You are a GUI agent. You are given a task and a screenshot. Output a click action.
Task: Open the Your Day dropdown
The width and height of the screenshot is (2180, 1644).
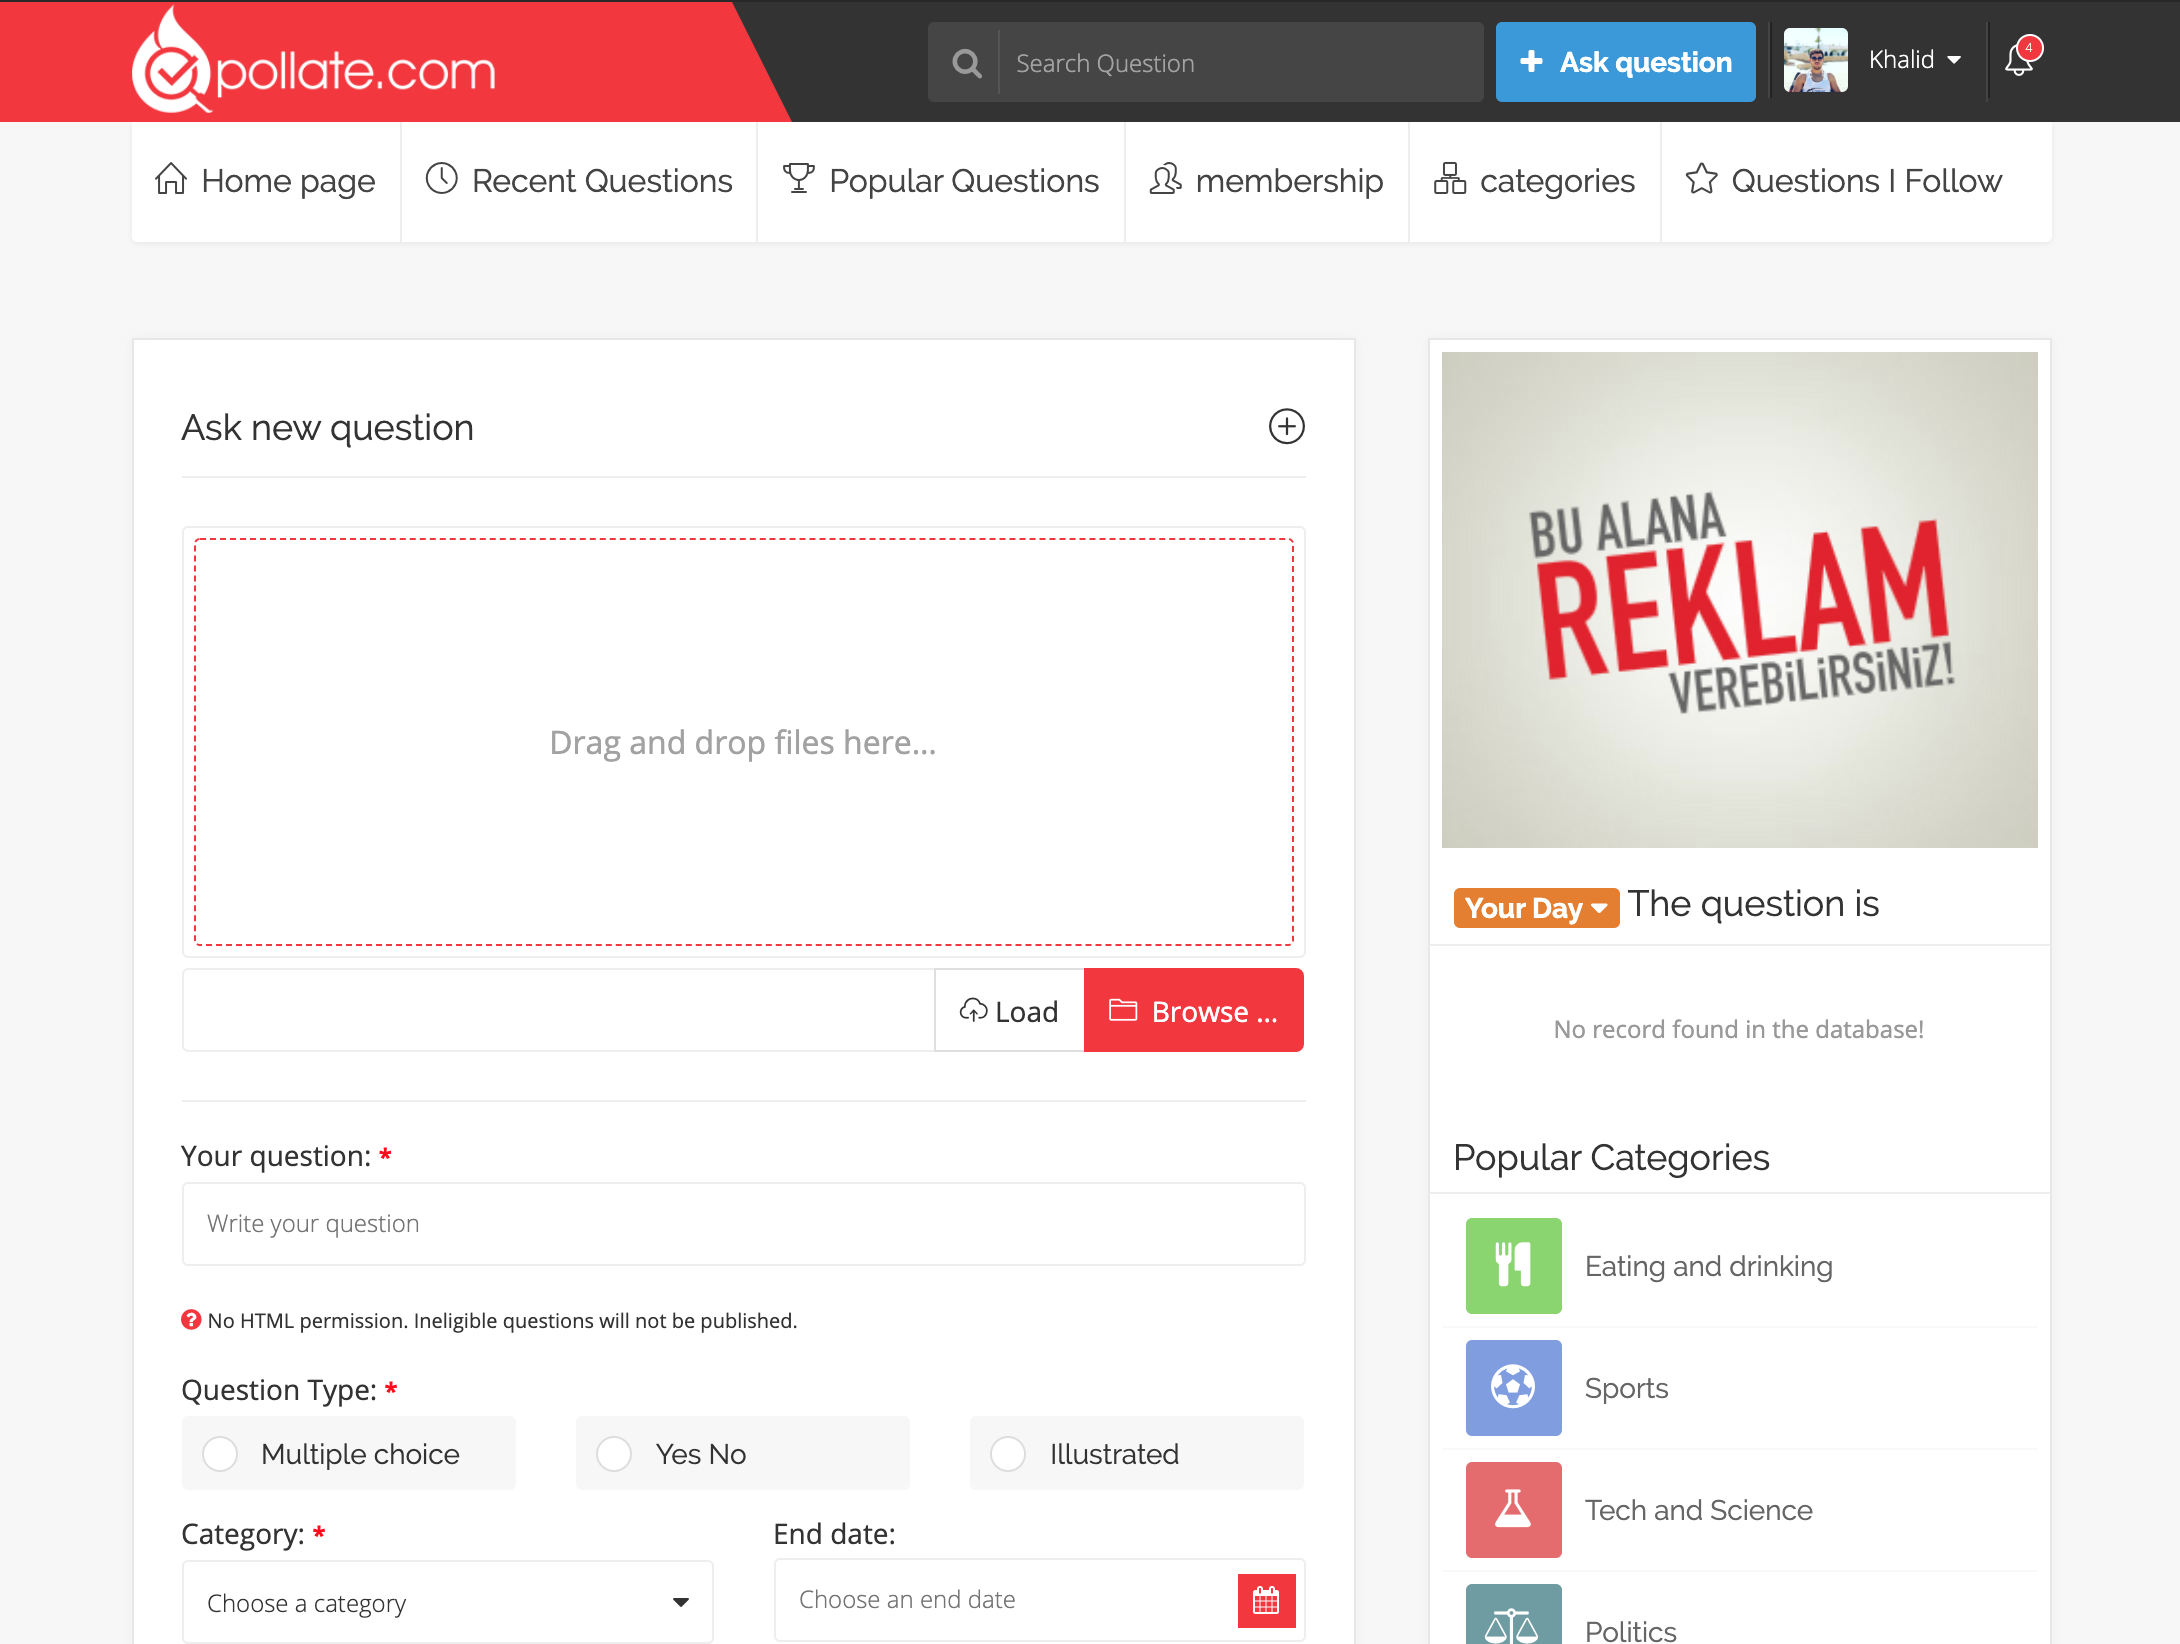point(1535,908)
